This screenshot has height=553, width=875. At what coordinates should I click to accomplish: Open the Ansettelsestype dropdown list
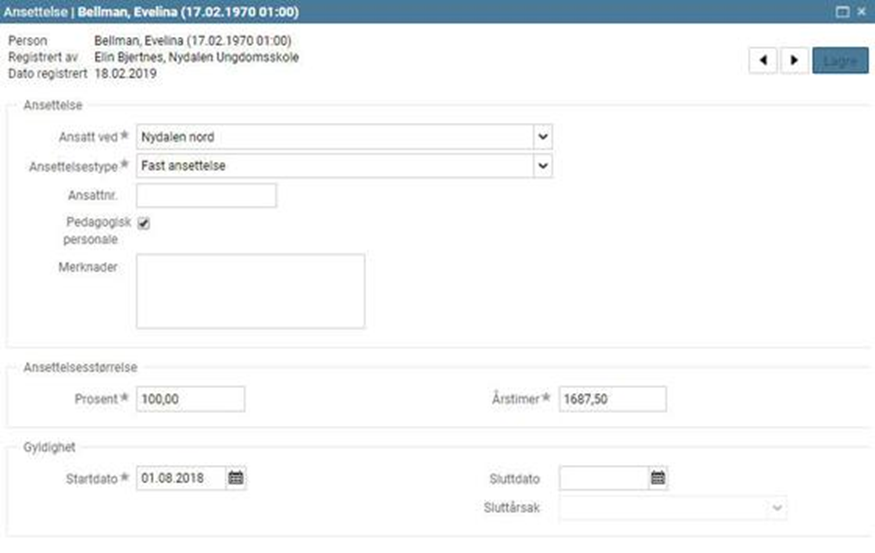pos(542,166)
